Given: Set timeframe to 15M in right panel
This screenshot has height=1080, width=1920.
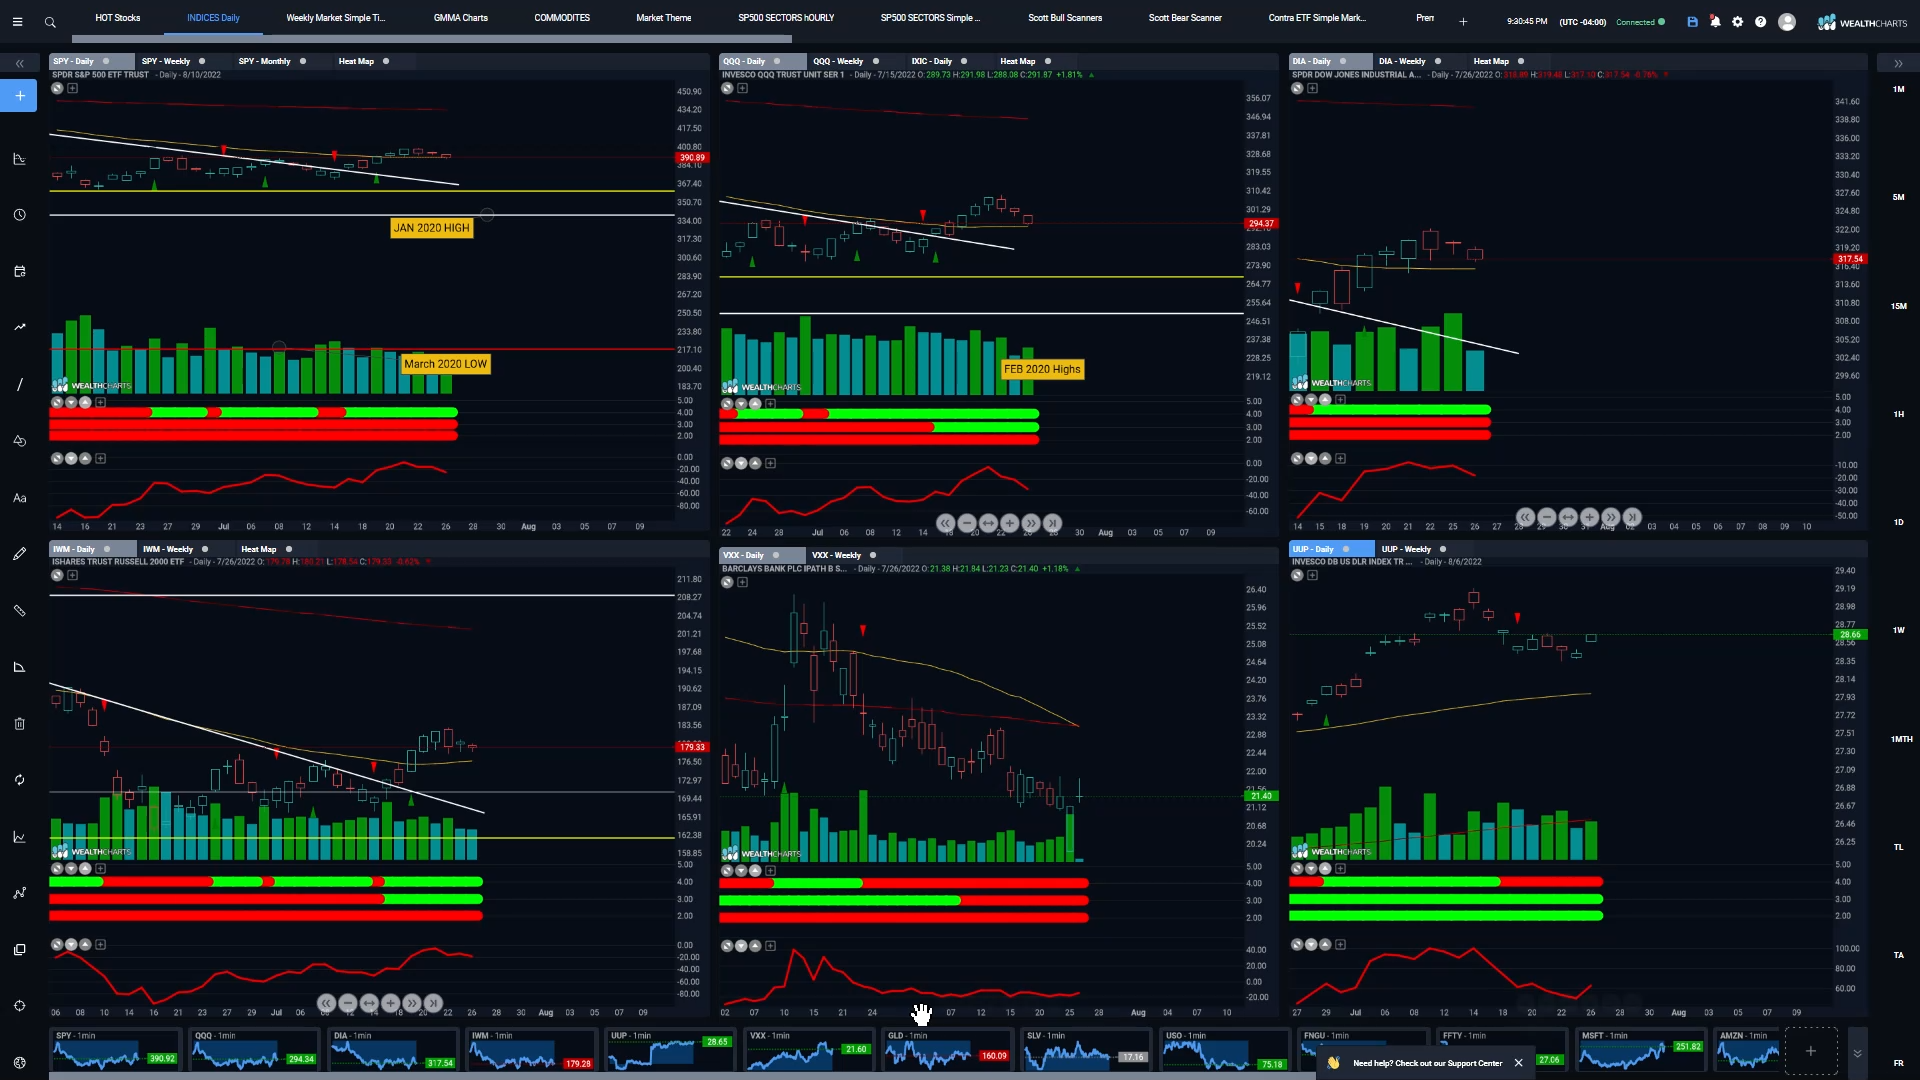Looking at the screenshot, I should pyautogui.click(x=1898, y=306).
